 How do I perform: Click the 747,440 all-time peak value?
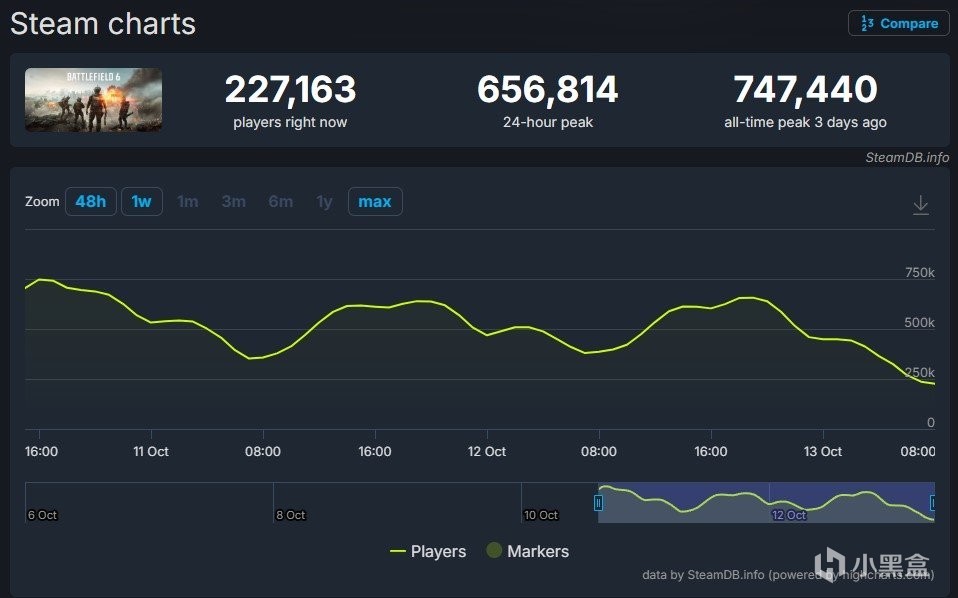pyautogui.click(x=805, y=89)
